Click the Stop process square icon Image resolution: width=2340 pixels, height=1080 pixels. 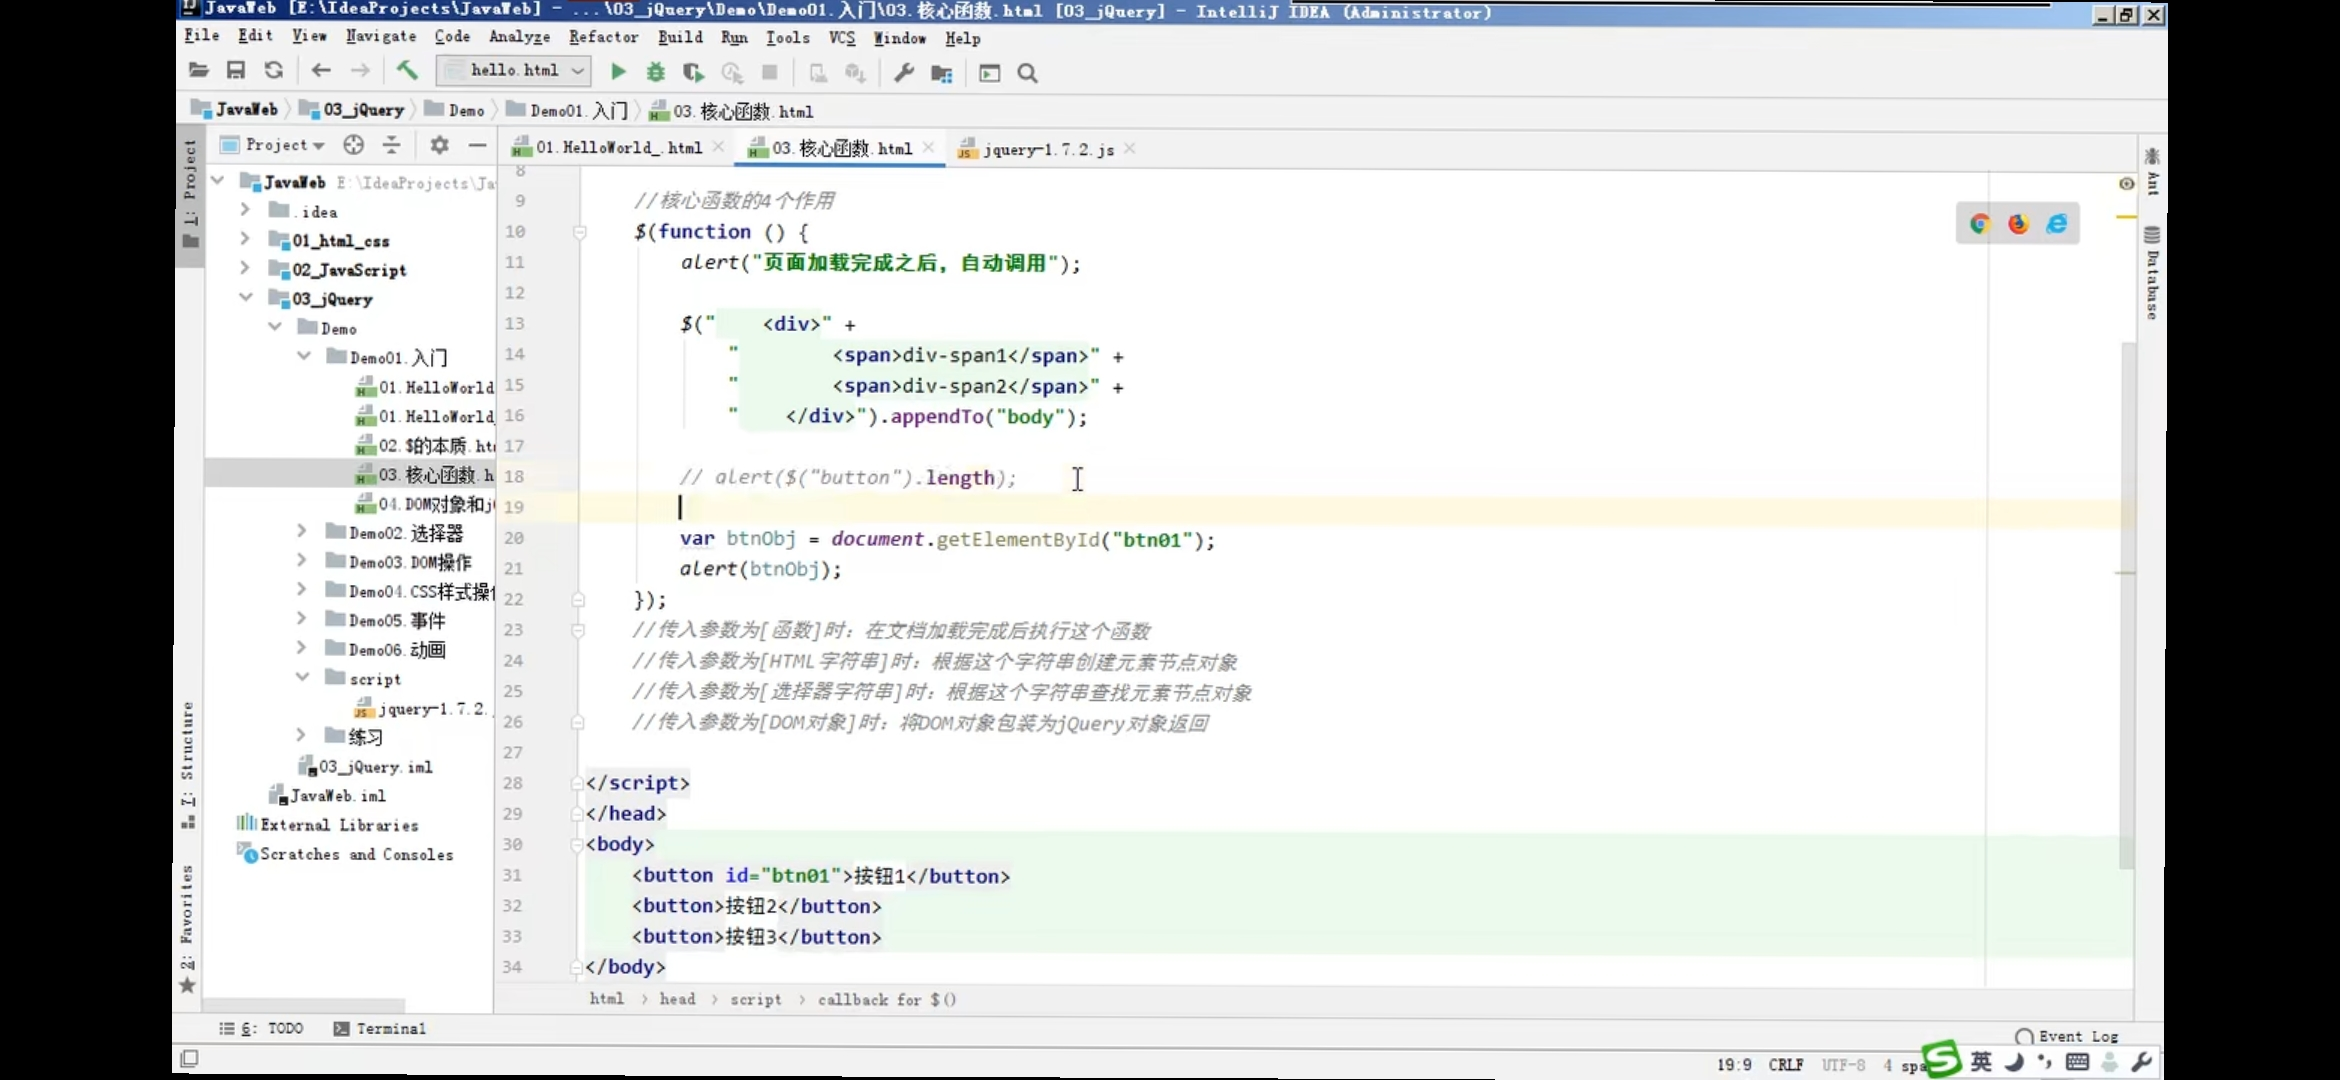[x=769, y=72]
